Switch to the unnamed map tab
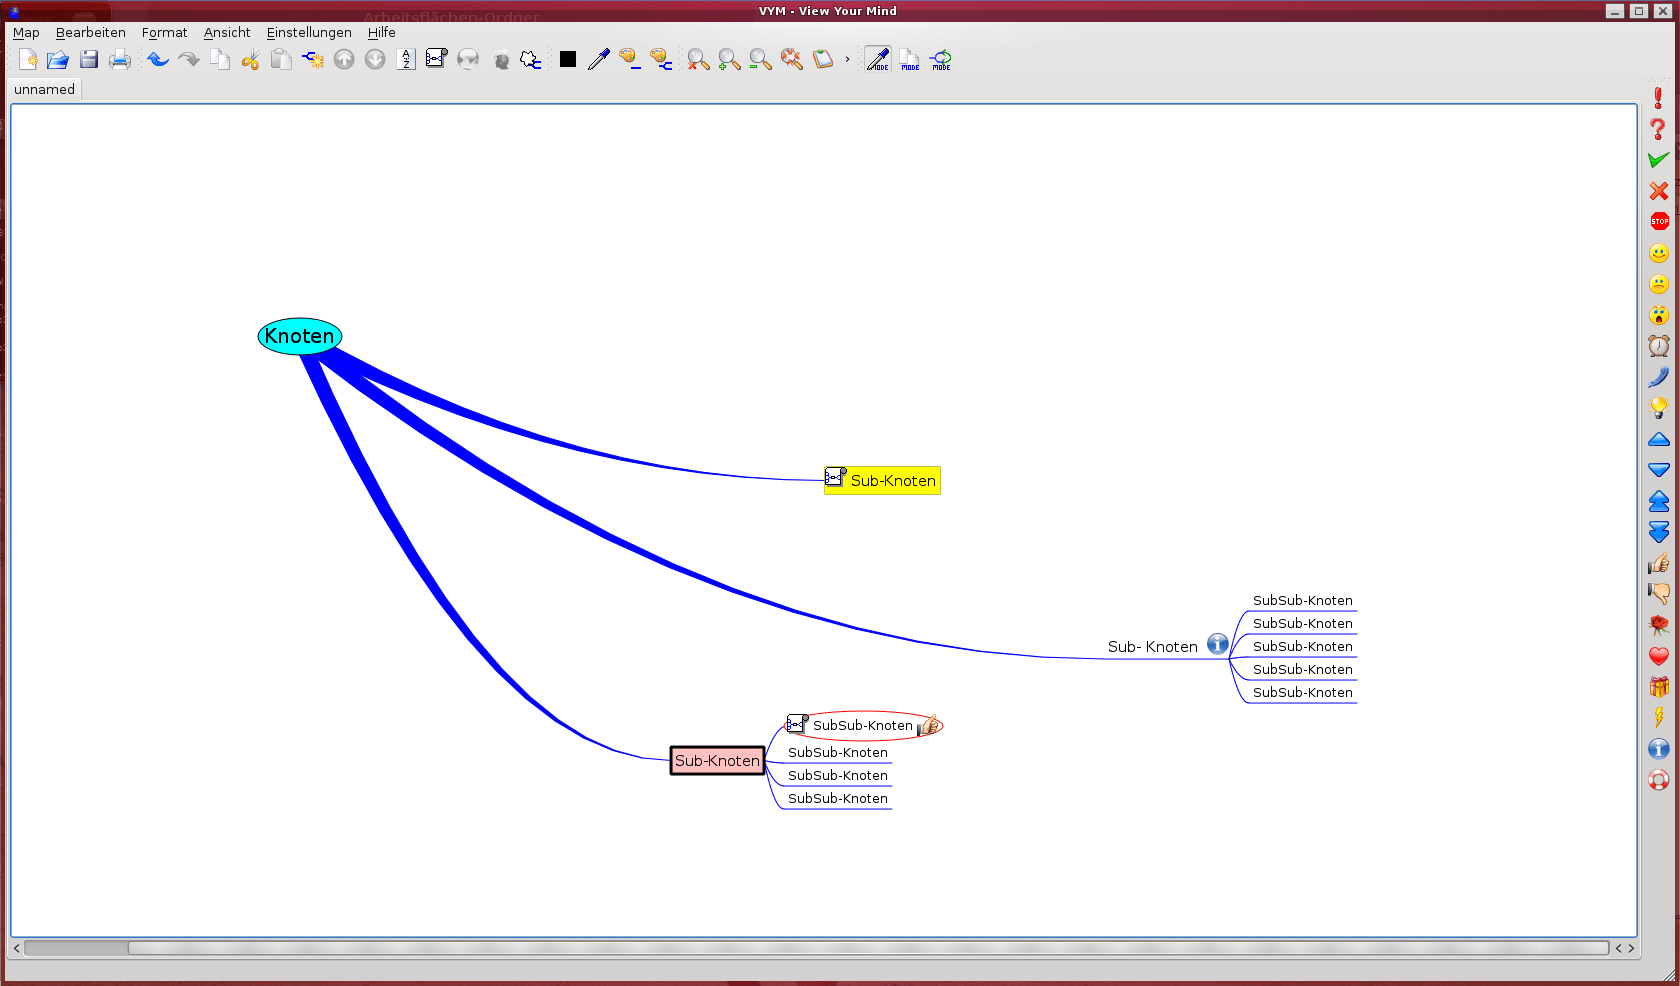1680x986 pixels. click(x=44, y=90)
